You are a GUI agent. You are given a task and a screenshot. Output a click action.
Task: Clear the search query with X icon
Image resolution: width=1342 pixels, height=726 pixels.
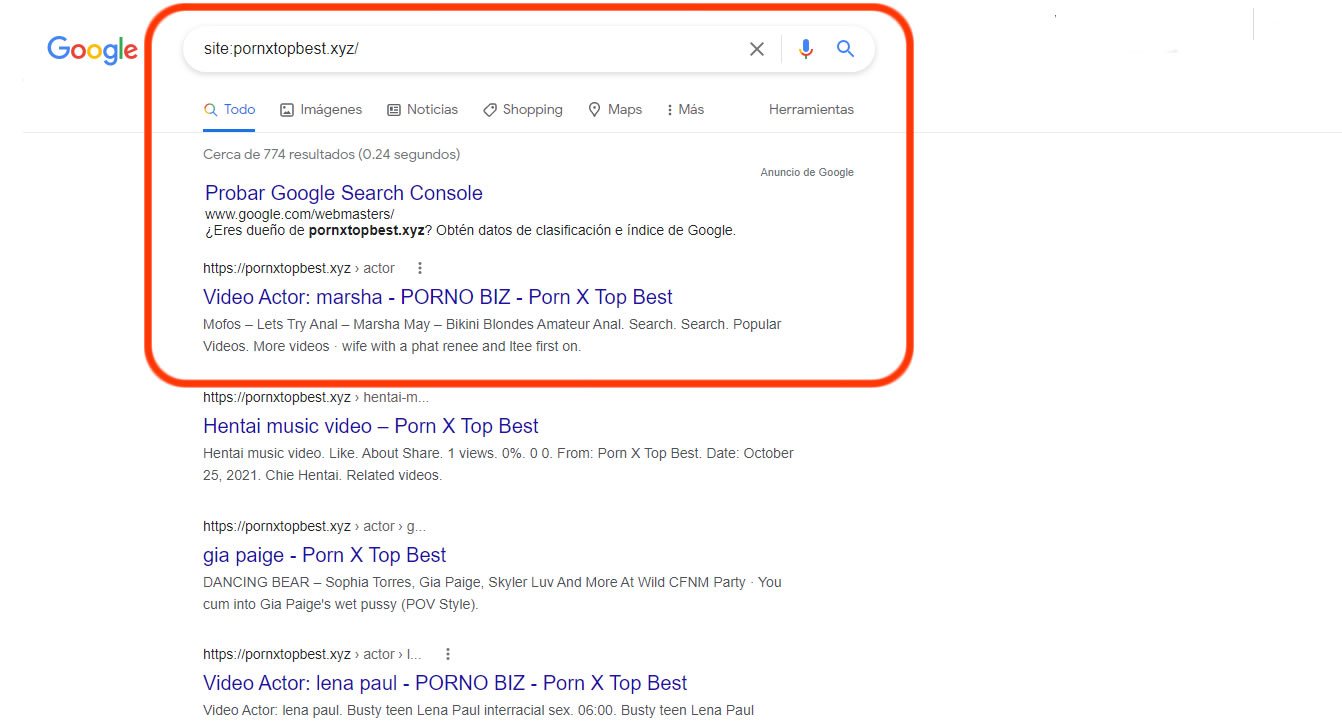click(x=757, y=49)
